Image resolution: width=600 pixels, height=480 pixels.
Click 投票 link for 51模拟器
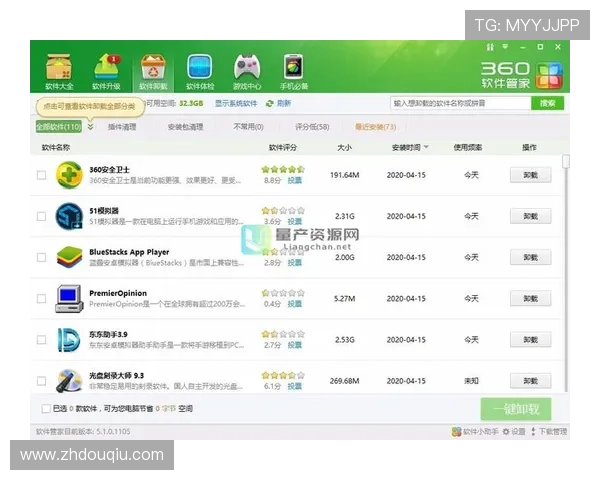(x=295, y=222)
